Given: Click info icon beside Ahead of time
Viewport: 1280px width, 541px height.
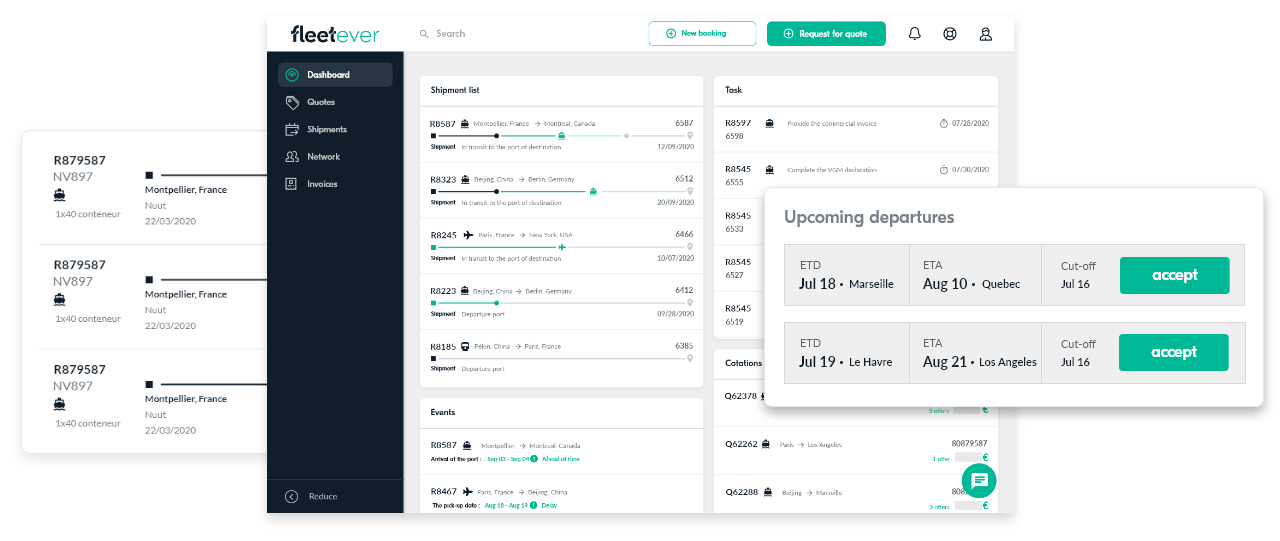Looking at the screenshot, I should pos(534,459).
